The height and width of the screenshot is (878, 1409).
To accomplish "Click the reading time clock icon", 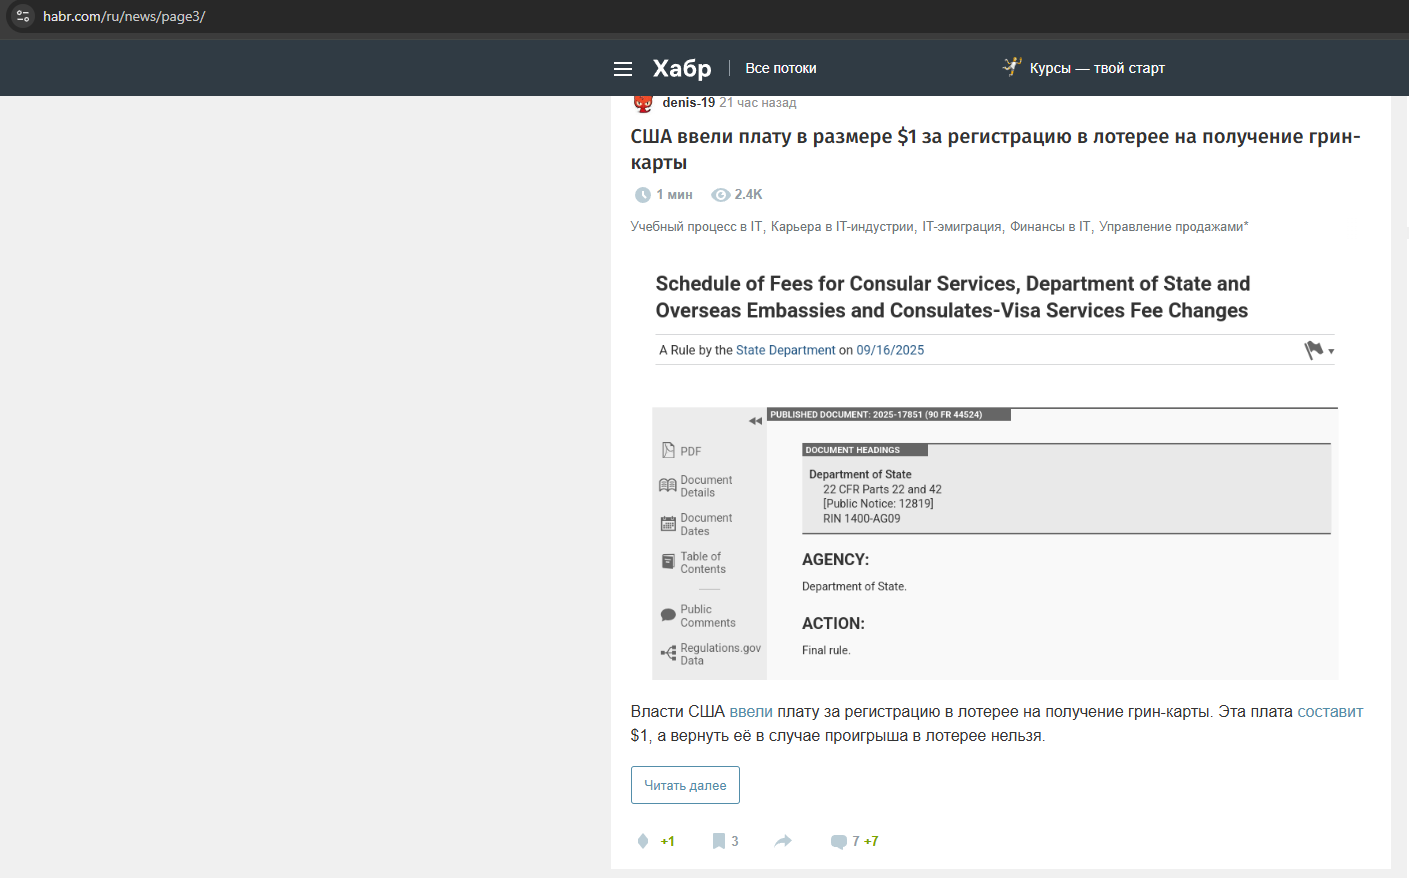I will [643, 195].
